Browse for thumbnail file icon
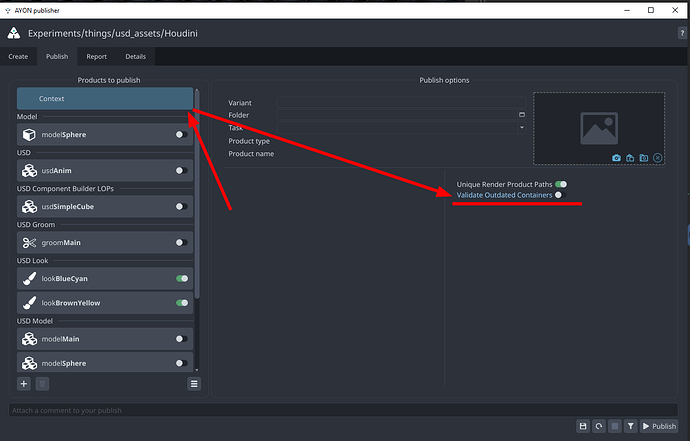 [x=644, y=158]
